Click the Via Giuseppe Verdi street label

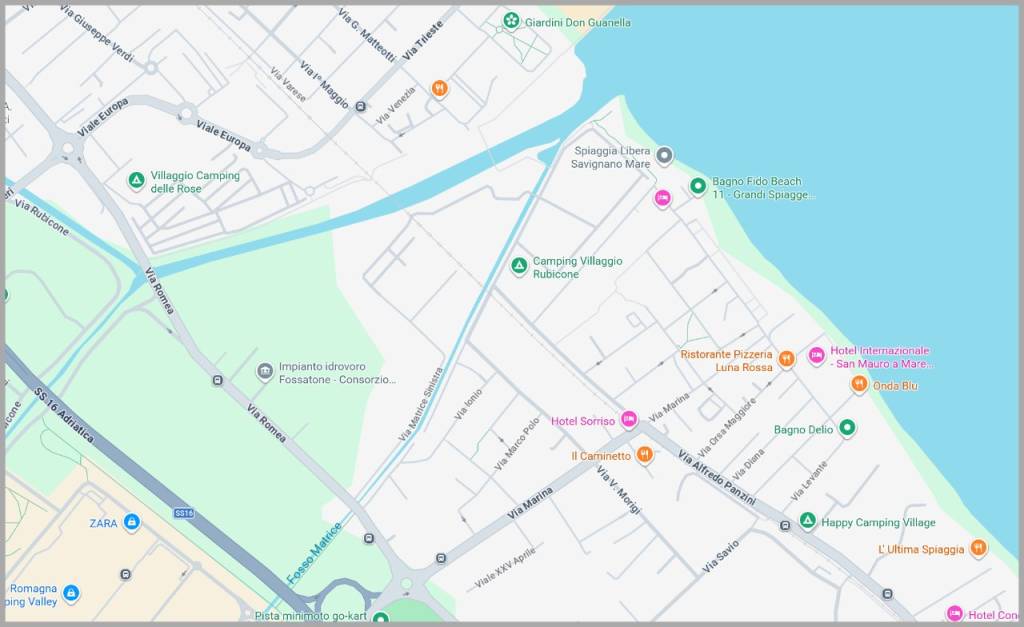(96, 33)
